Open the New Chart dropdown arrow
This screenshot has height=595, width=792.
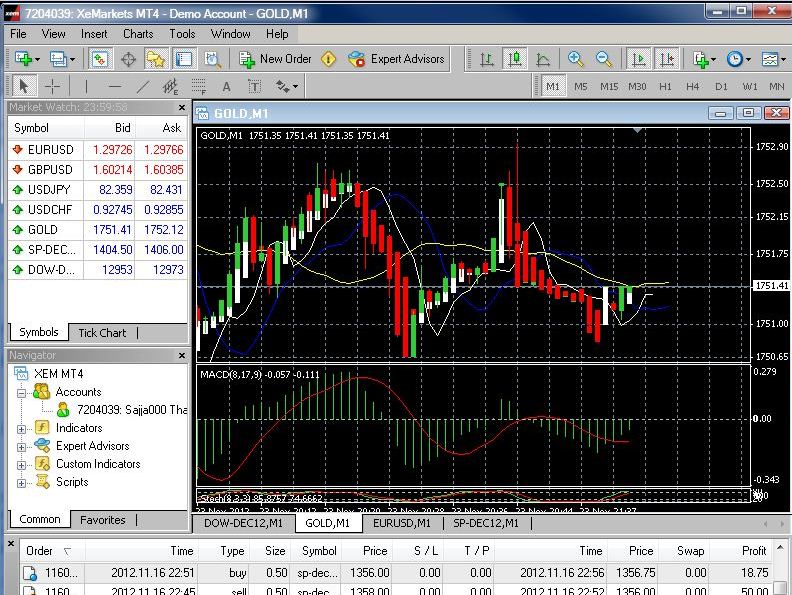37,60
